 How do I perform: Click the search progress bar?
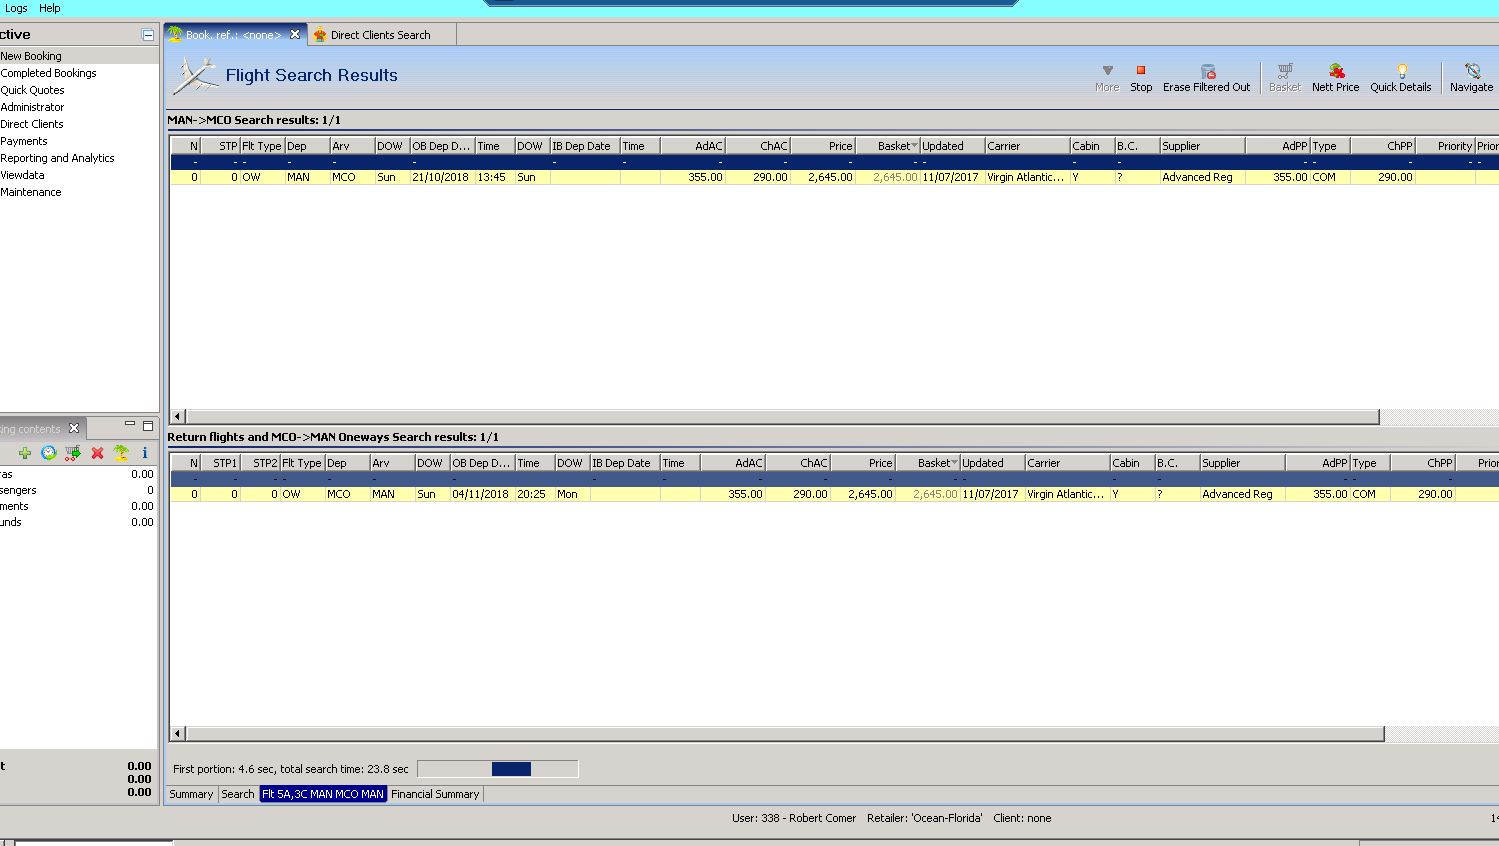497,769
